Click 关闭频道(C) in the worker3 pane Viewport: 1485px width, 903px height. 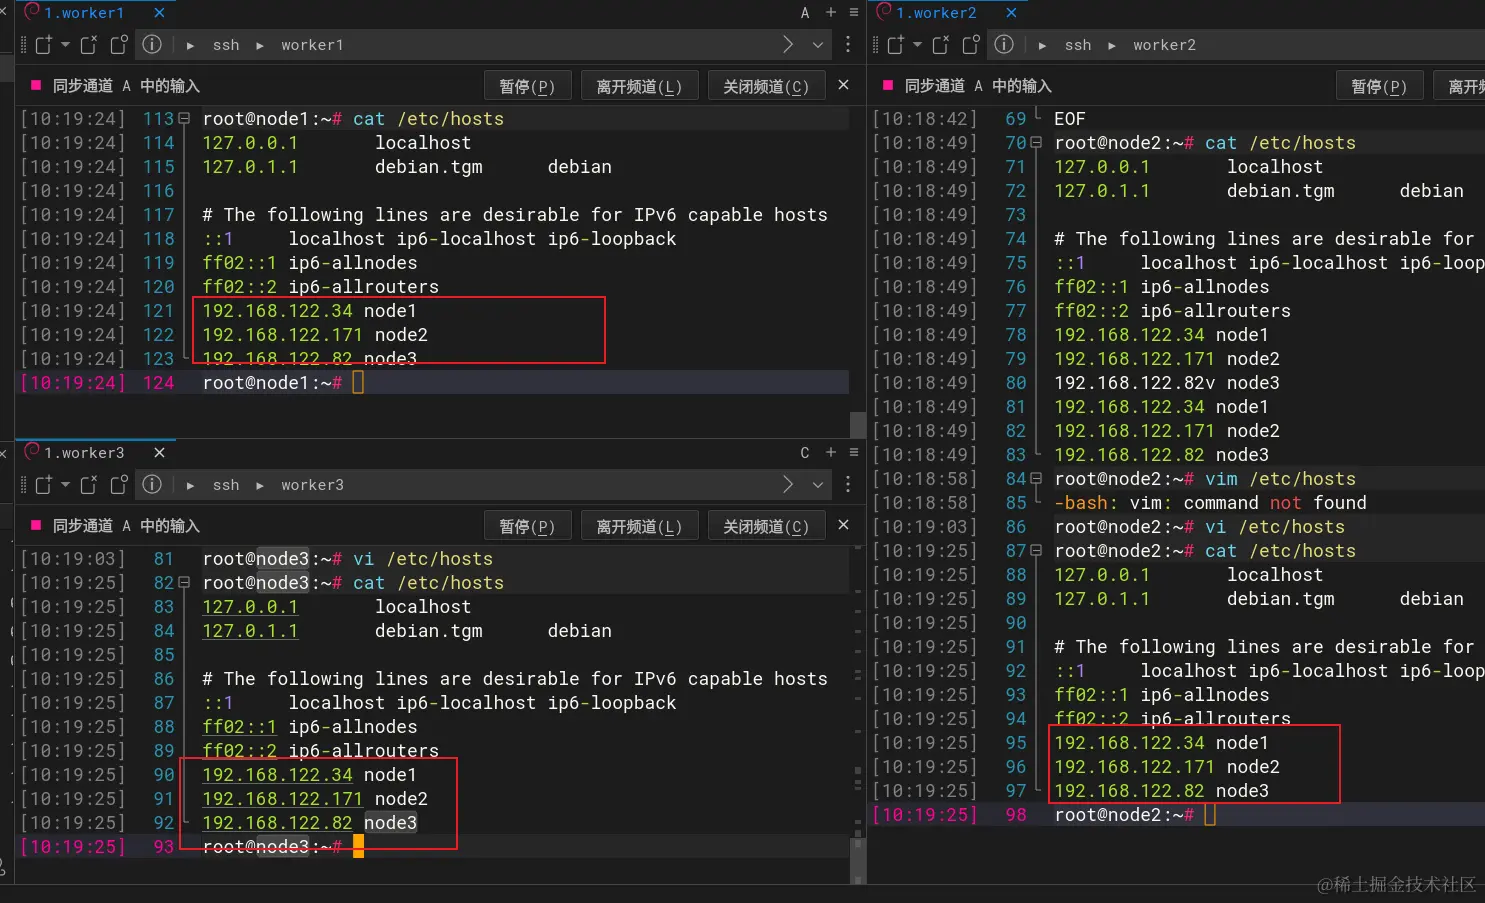pos(766,526)
